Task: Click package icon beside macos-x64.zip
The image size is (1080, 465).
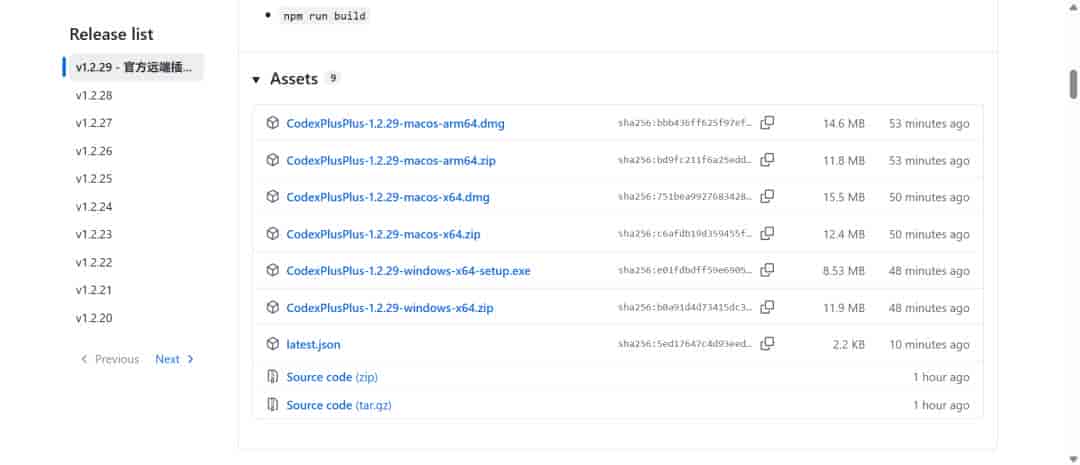Action: (273, 234)
